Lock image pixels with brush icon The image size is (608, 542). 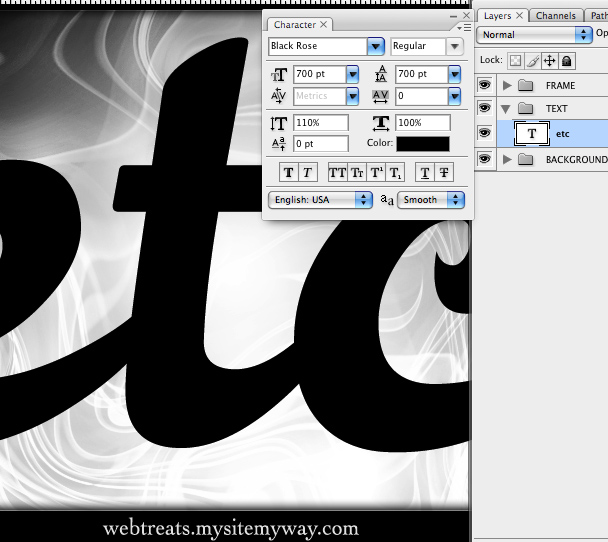(532, 61)
